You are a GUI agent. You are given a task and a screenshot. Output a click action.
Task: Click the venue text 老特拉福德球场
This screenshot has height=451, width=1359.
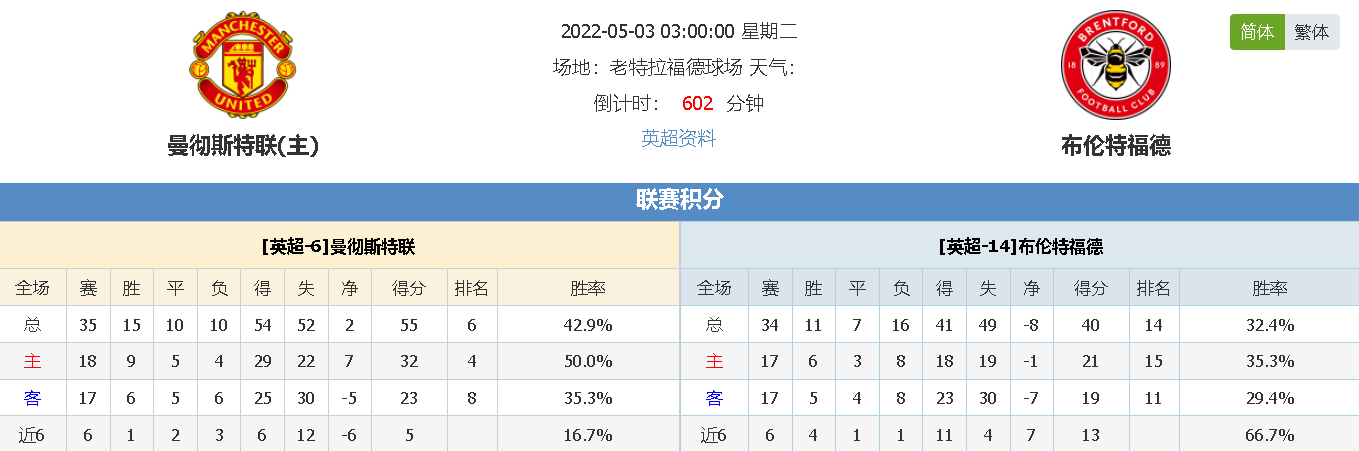(676, 67)
